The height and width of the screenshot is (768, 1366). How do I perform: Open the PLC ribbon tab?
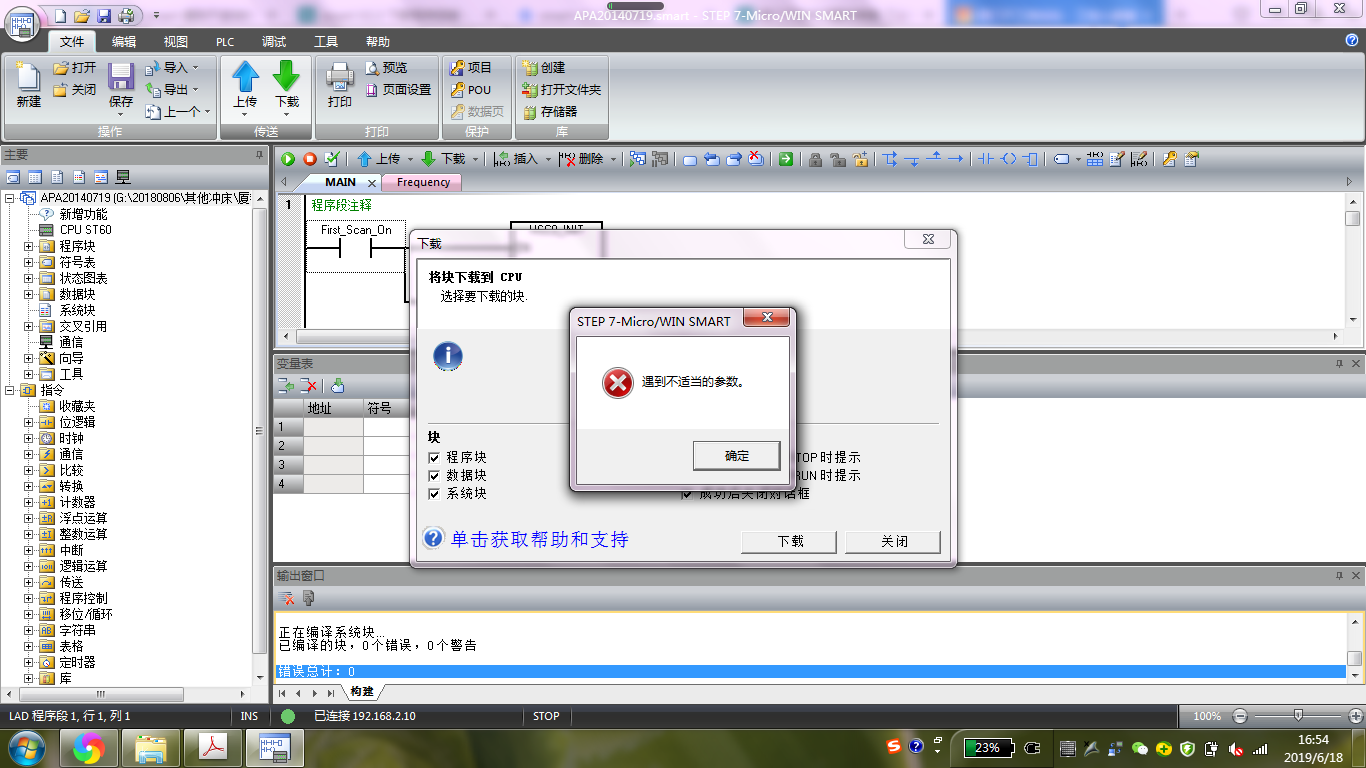click(225, 42)
